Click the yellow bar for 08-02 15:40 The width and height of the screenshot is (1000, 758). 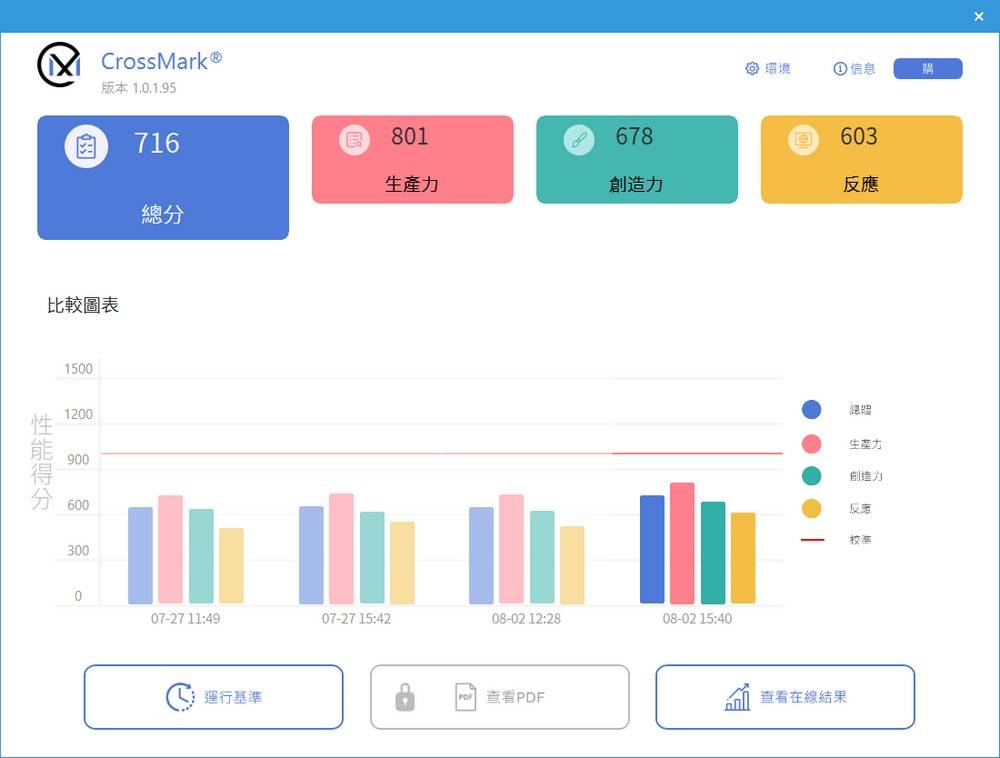coord(743,558)
